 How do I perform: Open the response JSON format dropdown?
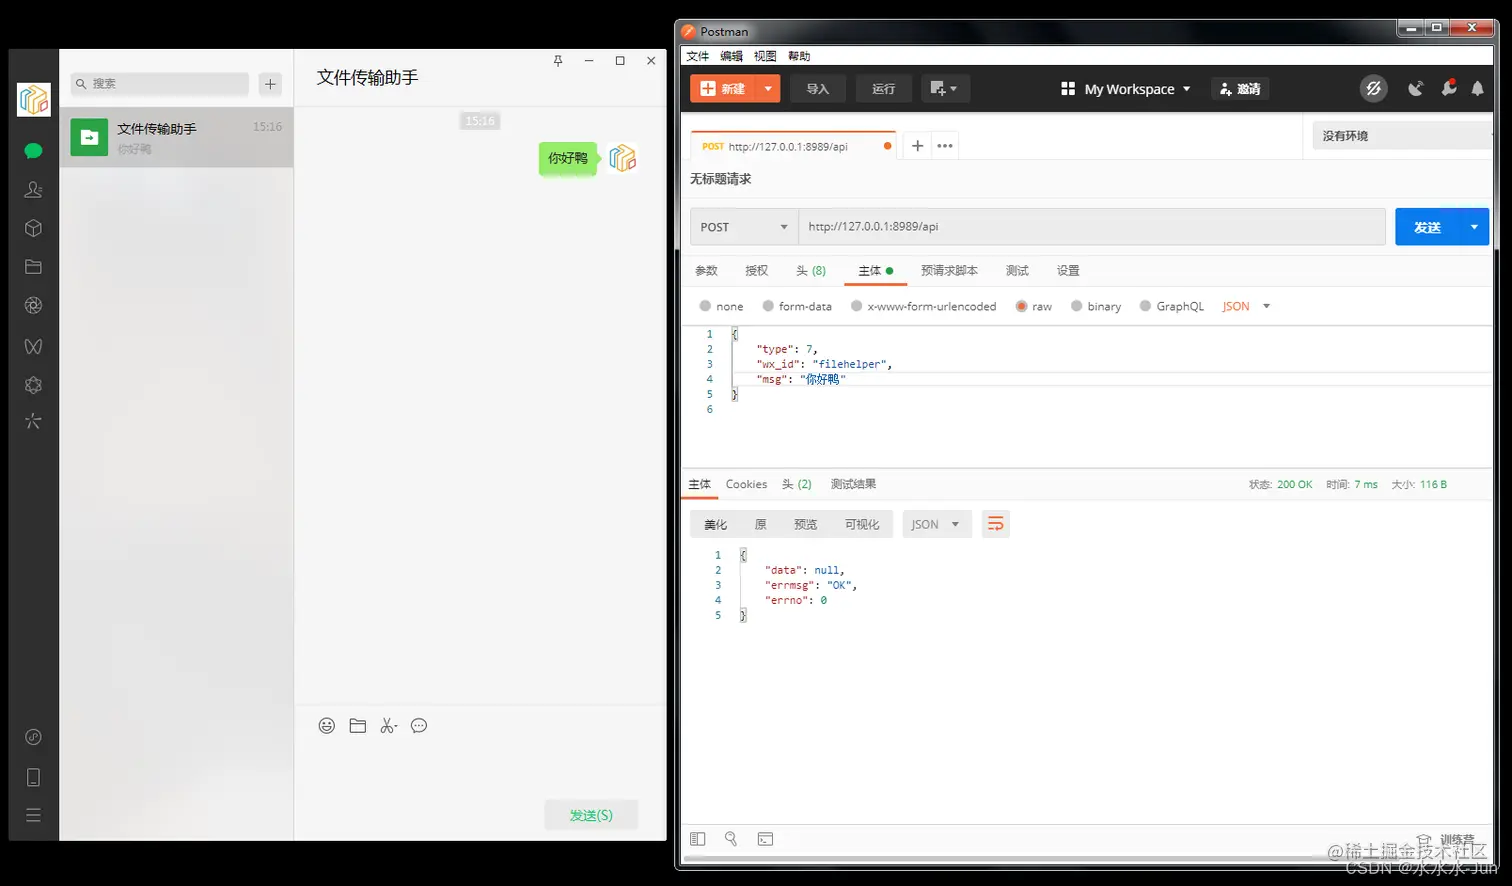click(937, 525)
